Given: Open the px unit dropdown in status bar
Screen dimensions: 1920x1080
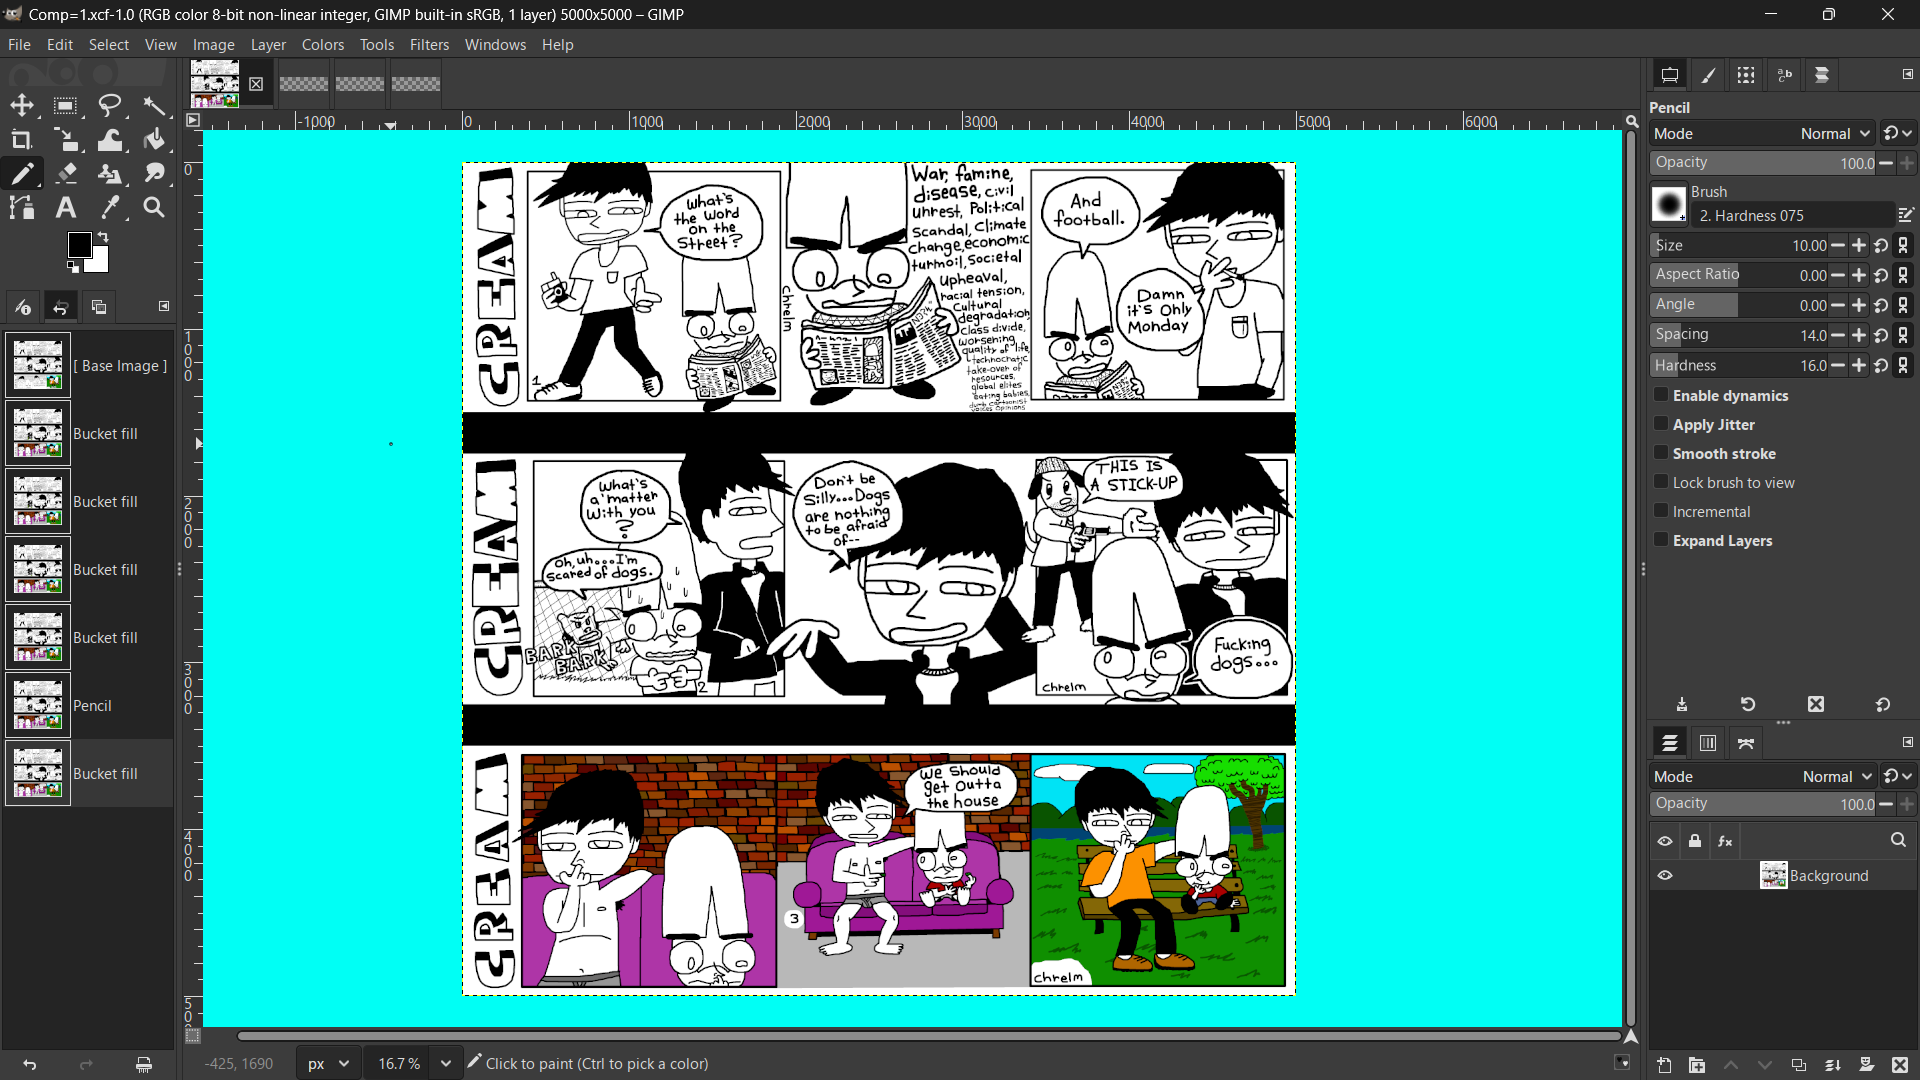Looking at the screenshot, I should (x=328, y=1063).
